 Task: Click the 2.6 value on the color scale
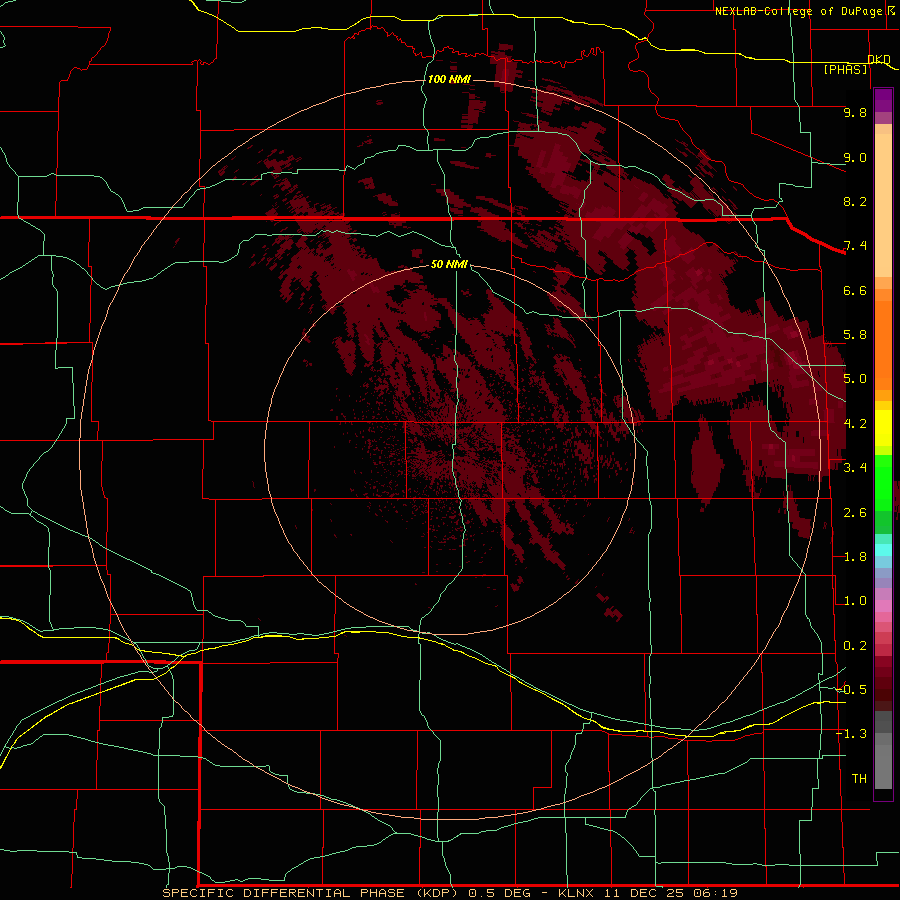(x=855, y=513)
